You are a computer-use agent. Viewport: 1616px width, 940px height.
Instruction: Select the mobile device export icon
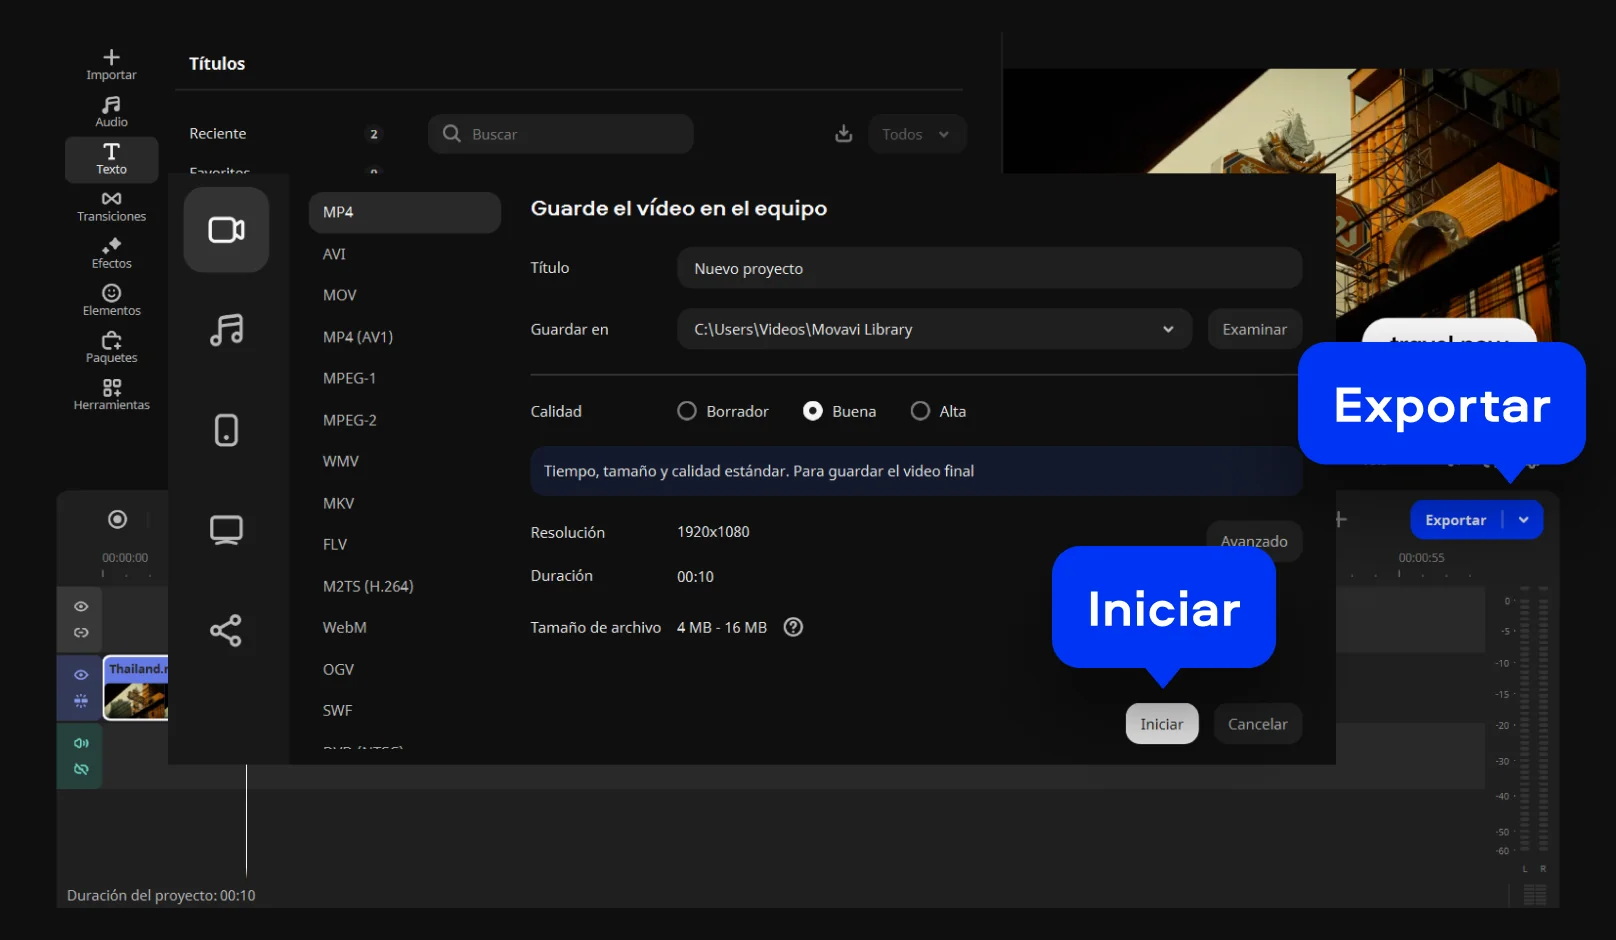point(226,430)
